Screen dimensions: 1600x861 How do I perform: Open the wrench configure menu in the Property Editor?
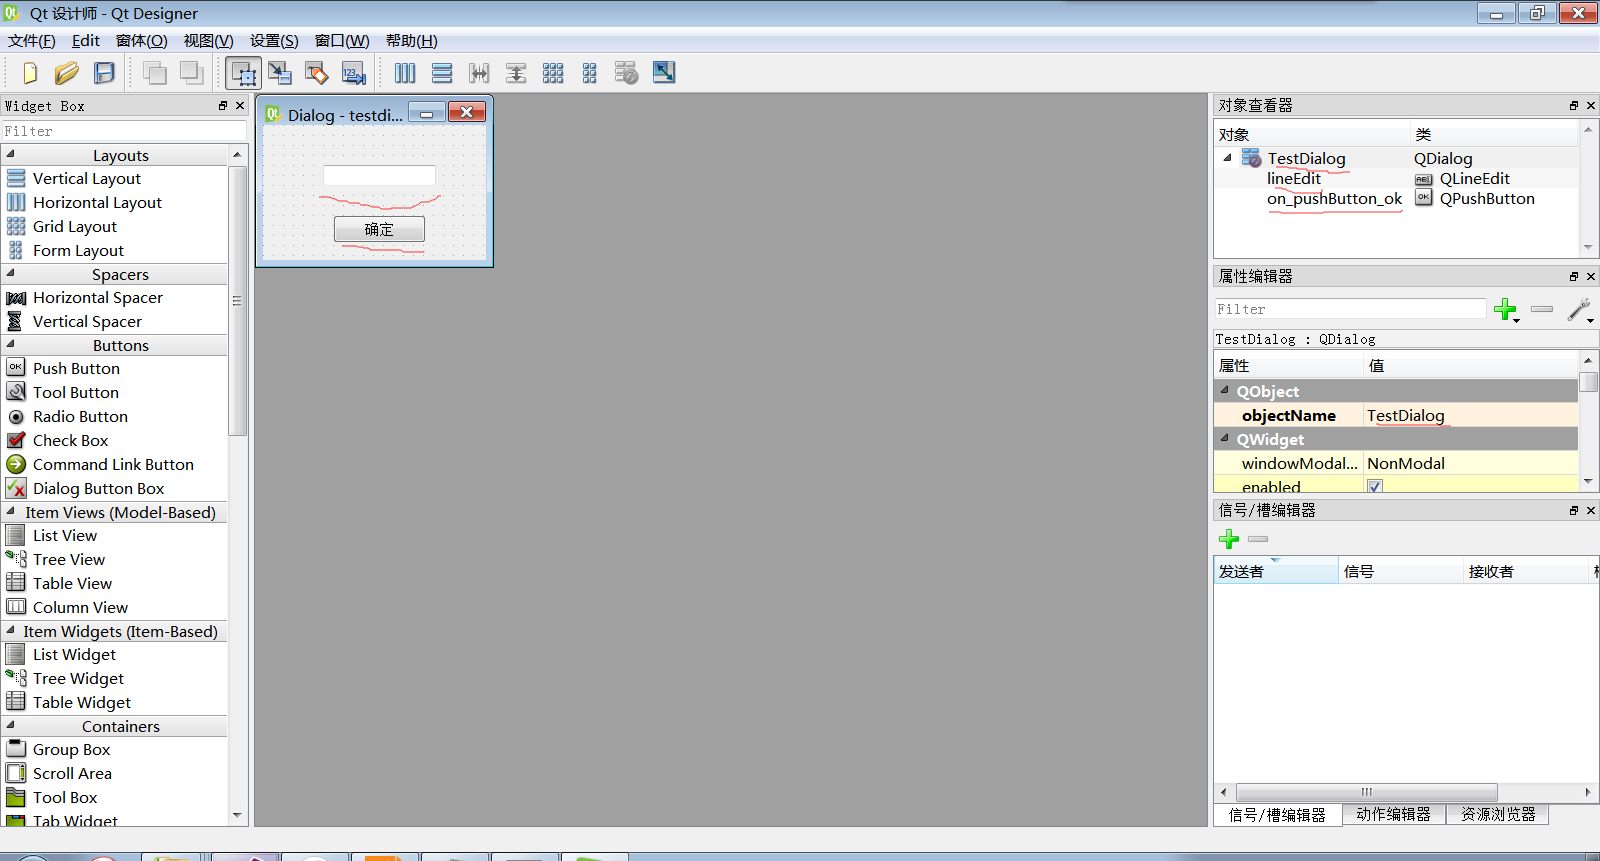[1580, 310]
